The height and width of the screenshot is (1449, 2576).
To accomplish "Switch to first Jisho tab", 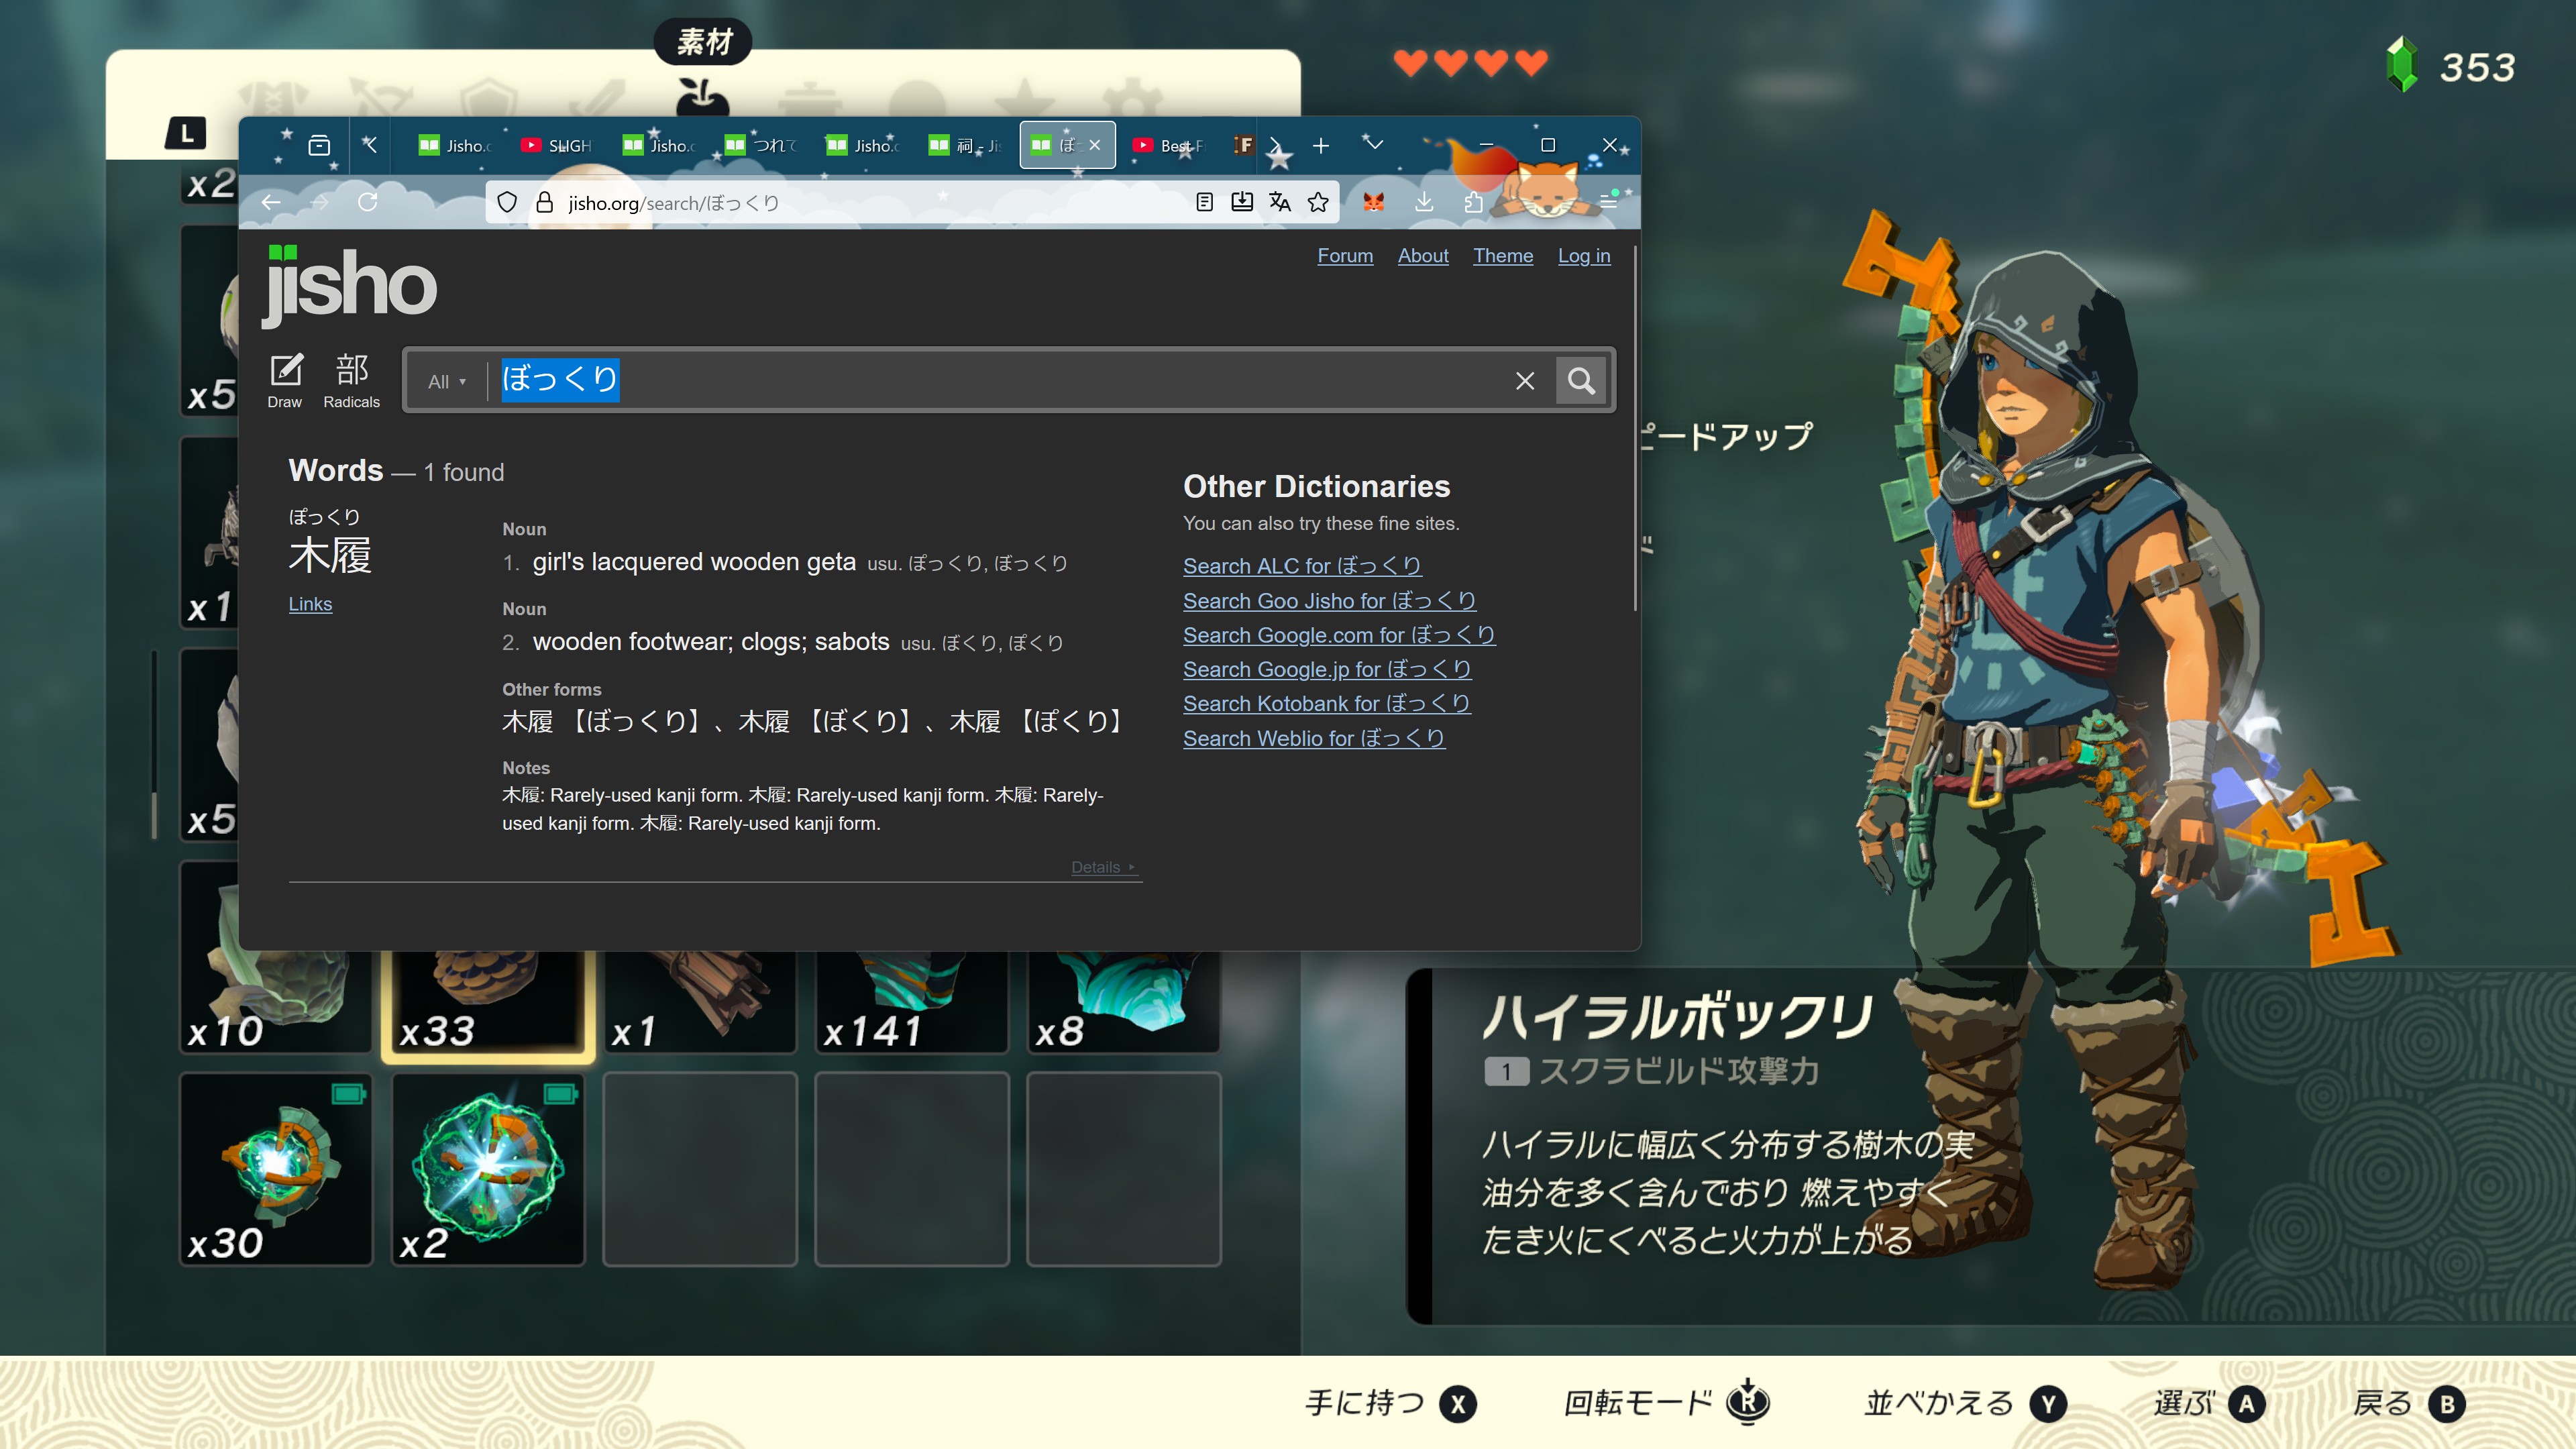I will point(456,146).
